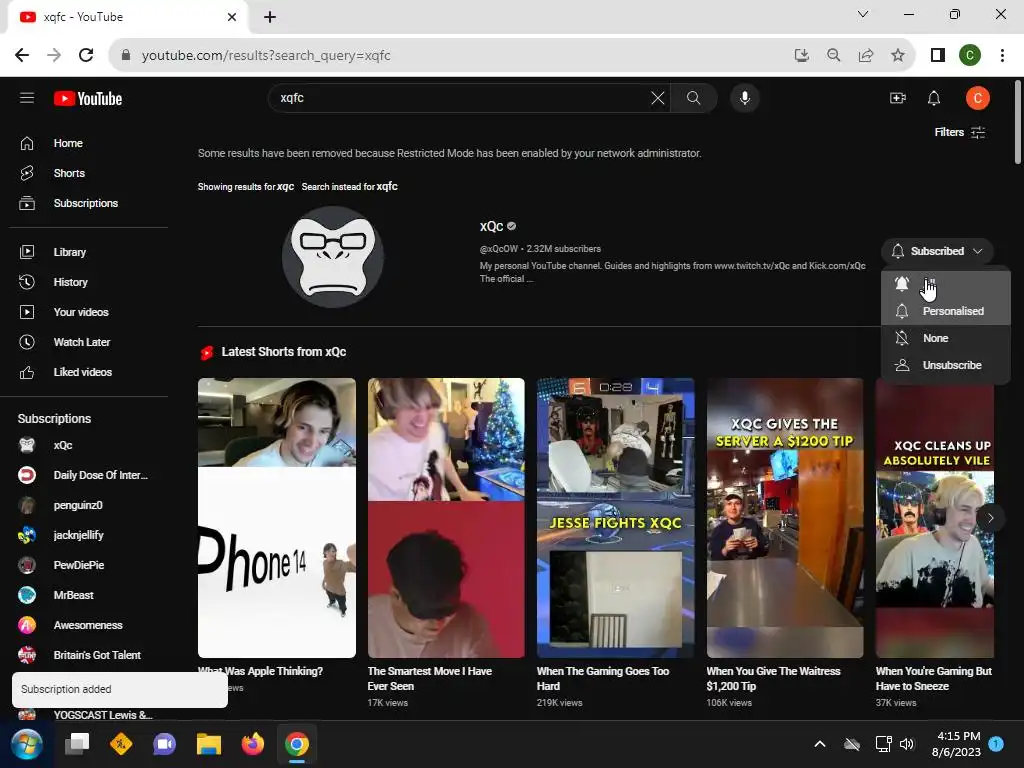Open the xQc channel name link
Screen dimensions: 1024x768
click(492, 227)
